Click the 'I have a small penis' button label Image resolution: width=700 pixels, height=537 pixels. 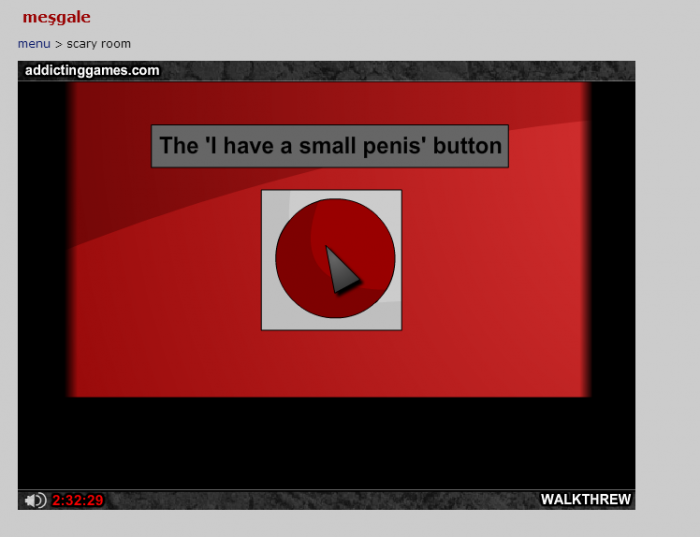tap(329, 146)
